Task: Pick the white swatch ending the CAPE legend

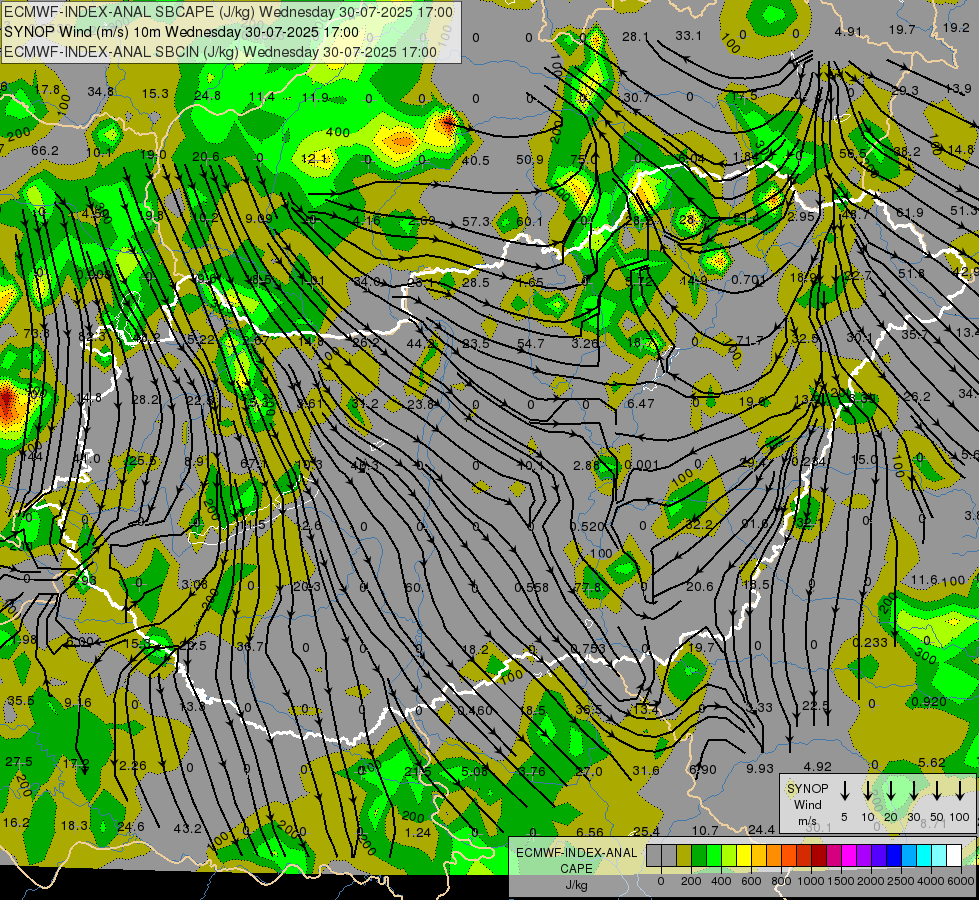Action: click(953, 855)
